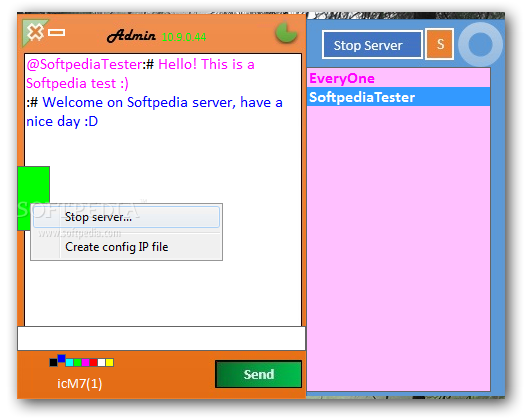Send the chat message
The height and width of the screenshot is (419, 525).
(258, 374)
